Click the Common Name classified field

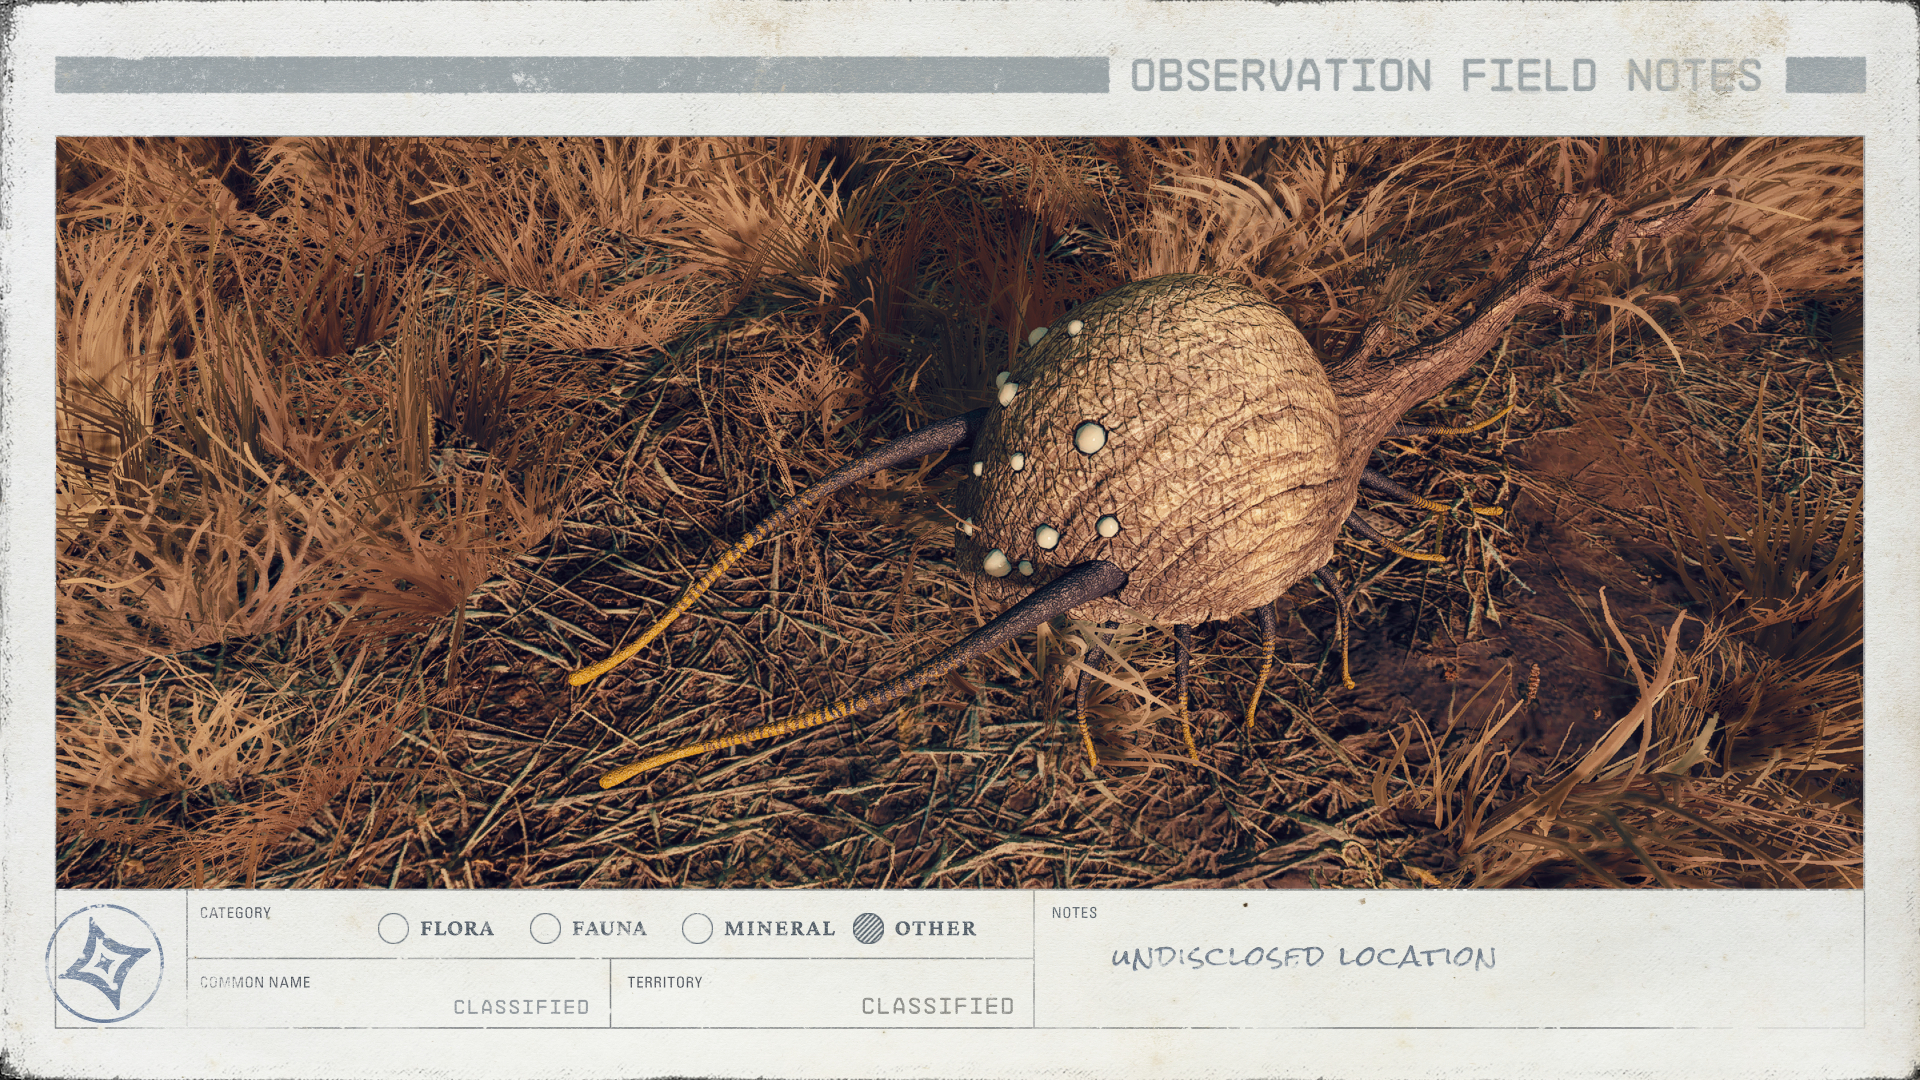click(398, 994)
